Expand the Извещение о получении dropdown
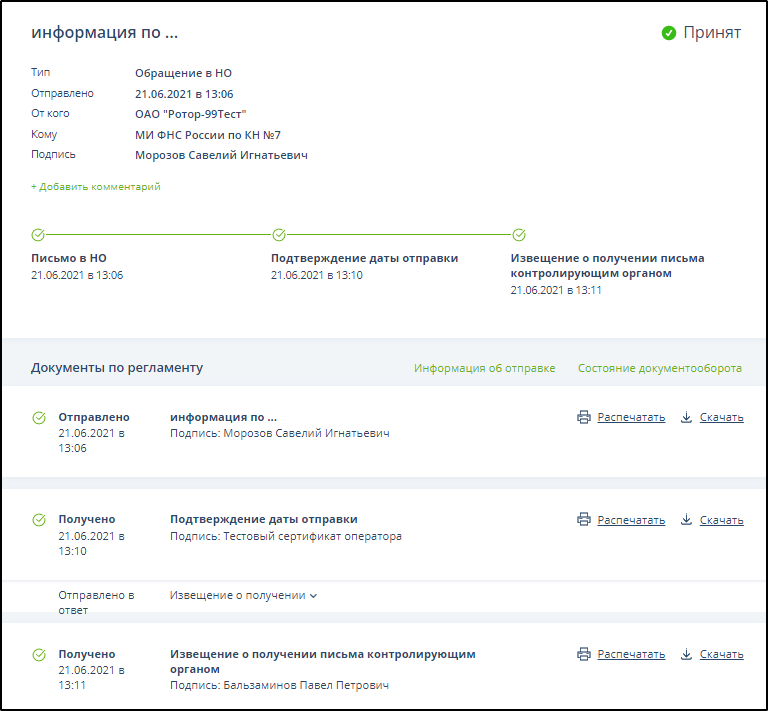This screenshot has height=711, width=768. pos(244,596)
